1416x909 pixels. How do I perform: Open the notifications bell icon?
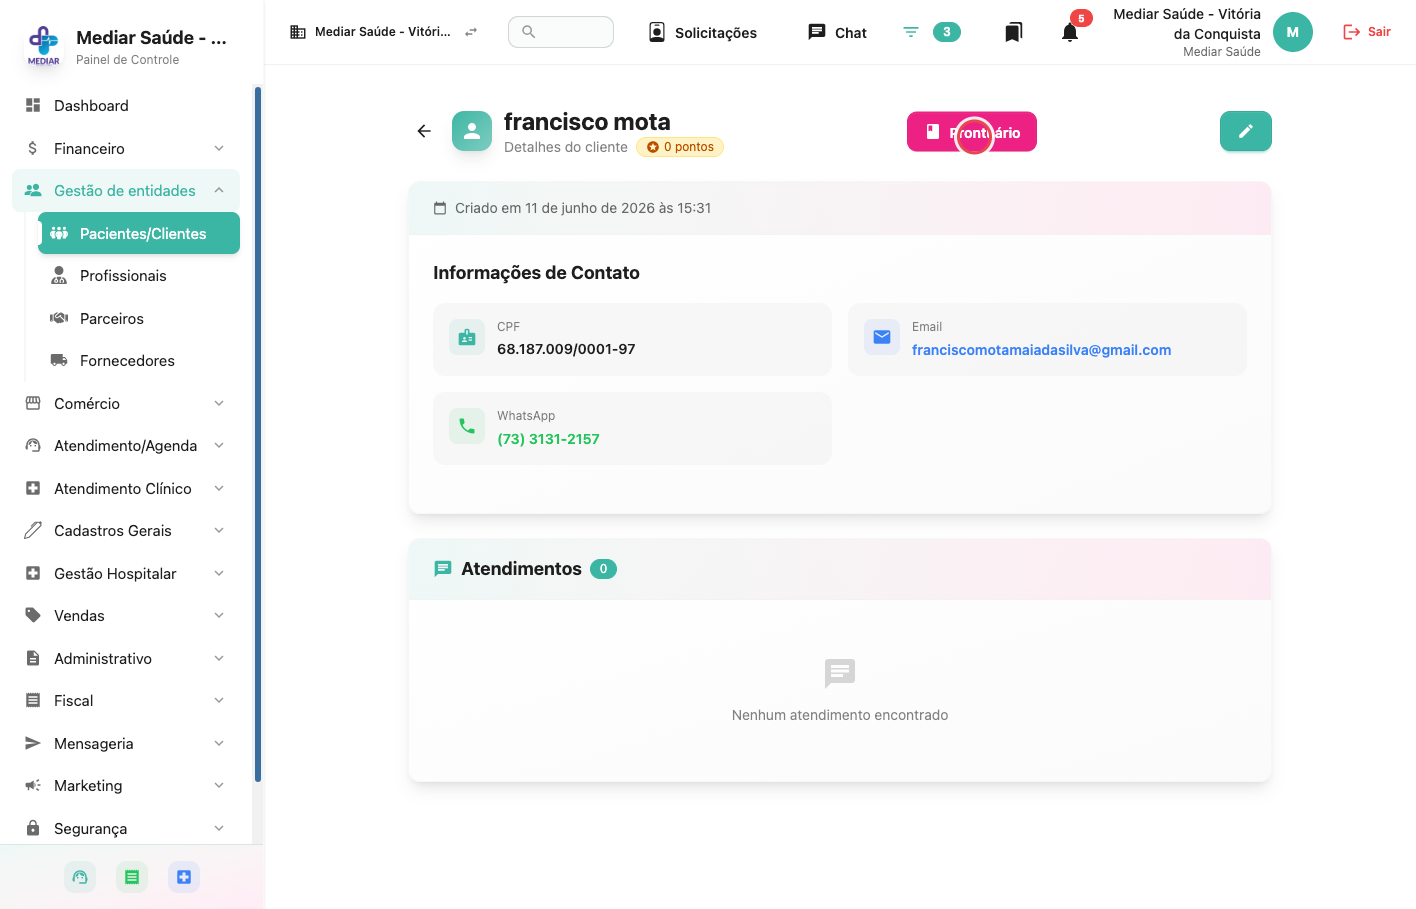(1070, 32)
